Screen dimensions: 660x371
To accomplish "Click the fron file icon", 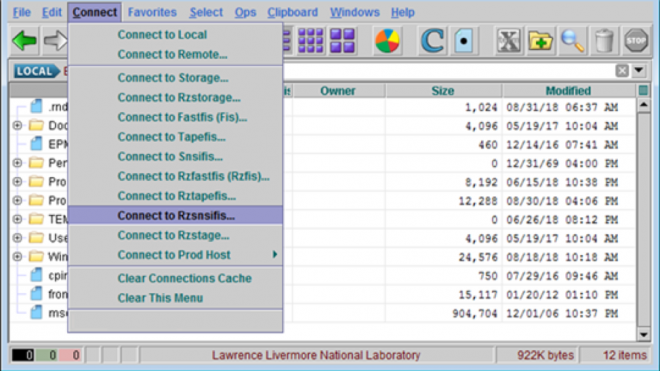I will pyautogui.click(x=37, y=294).
